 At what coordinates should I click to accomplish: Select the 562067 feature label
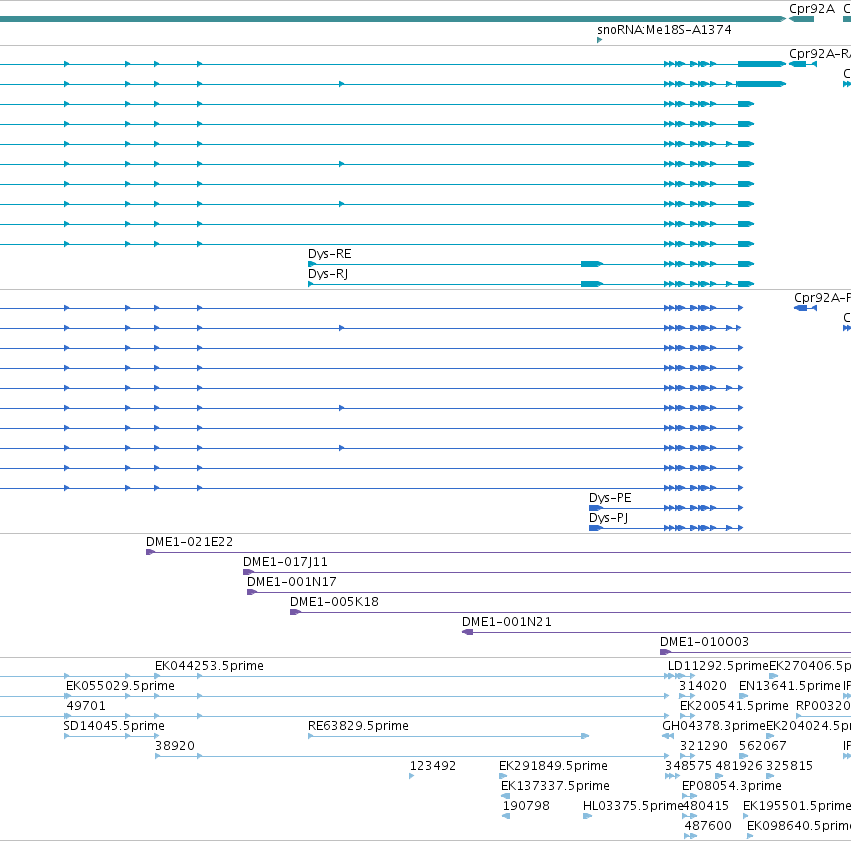click(763, 746)
